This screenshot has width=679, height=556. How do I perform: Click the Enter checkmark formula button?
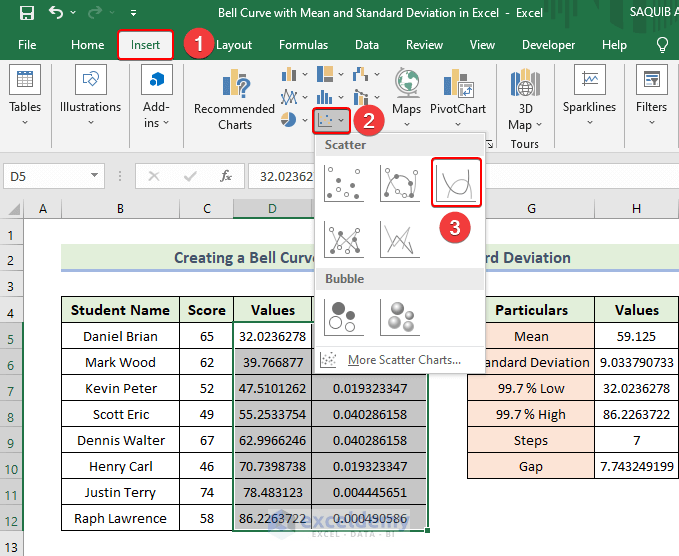pyautogui.click(x=190, y=176)
